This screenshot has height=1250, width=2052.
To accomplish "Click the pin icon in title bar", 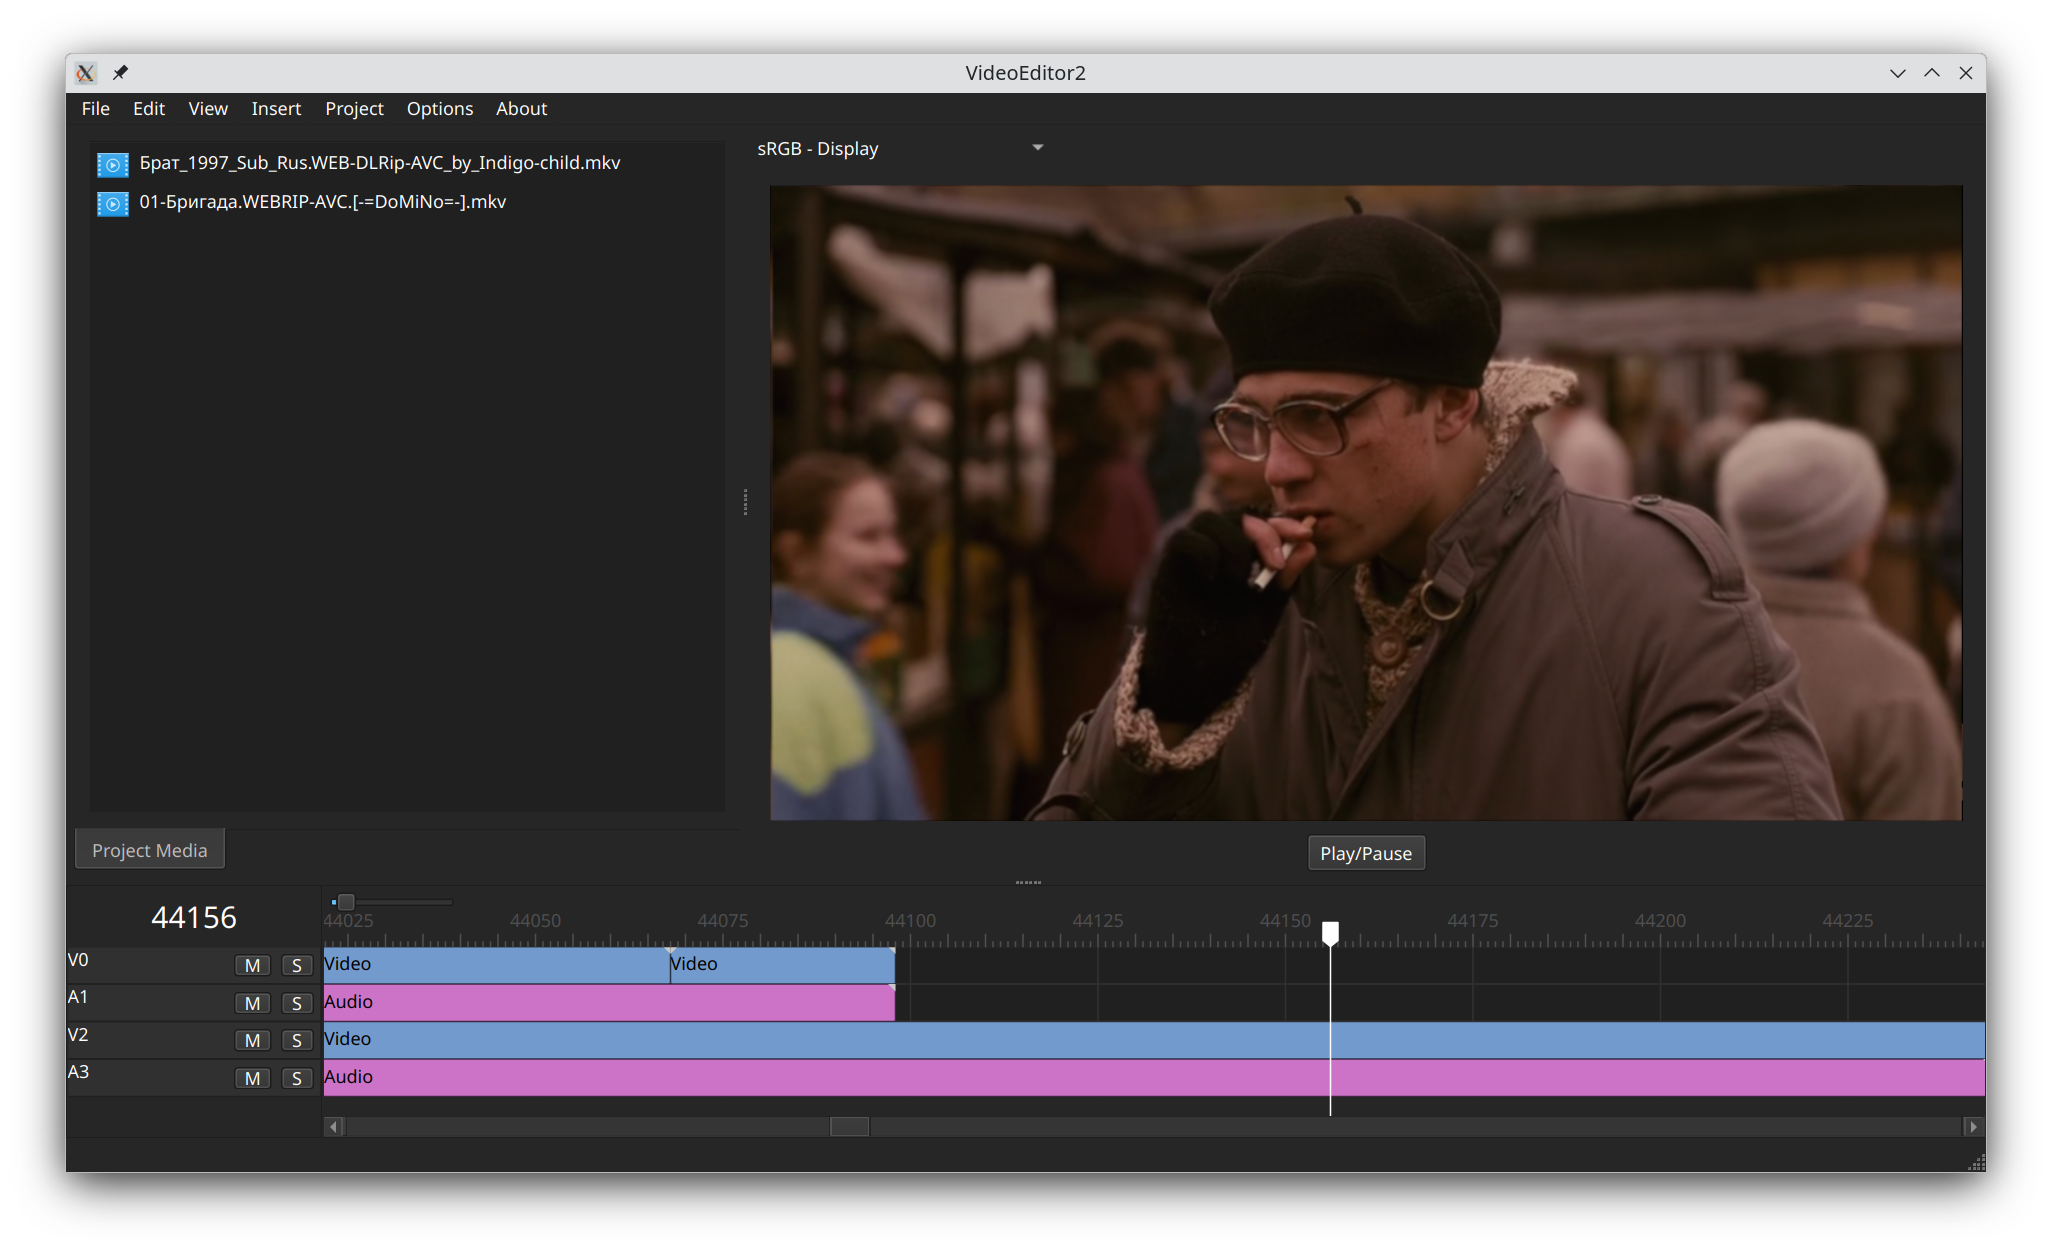I will click(x=120, y=73).
